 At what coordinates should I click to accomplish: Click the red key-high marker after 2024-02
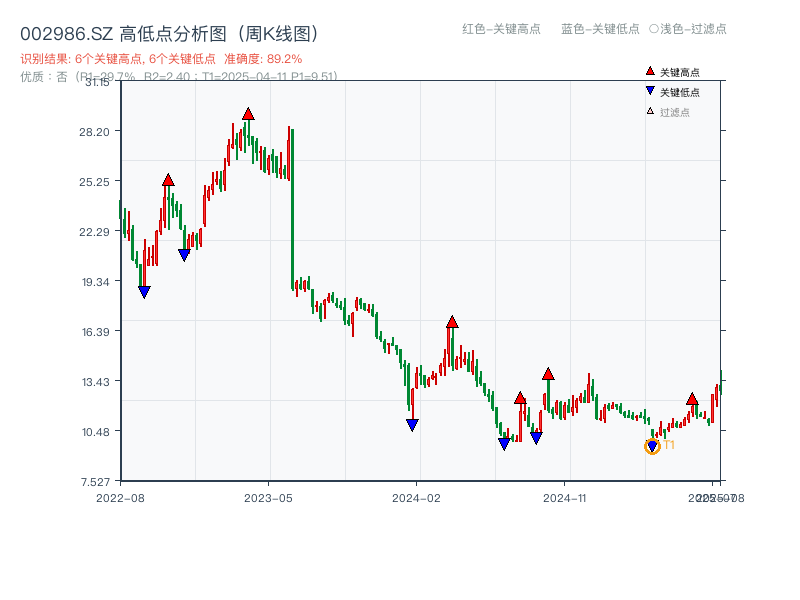point(452,322)
